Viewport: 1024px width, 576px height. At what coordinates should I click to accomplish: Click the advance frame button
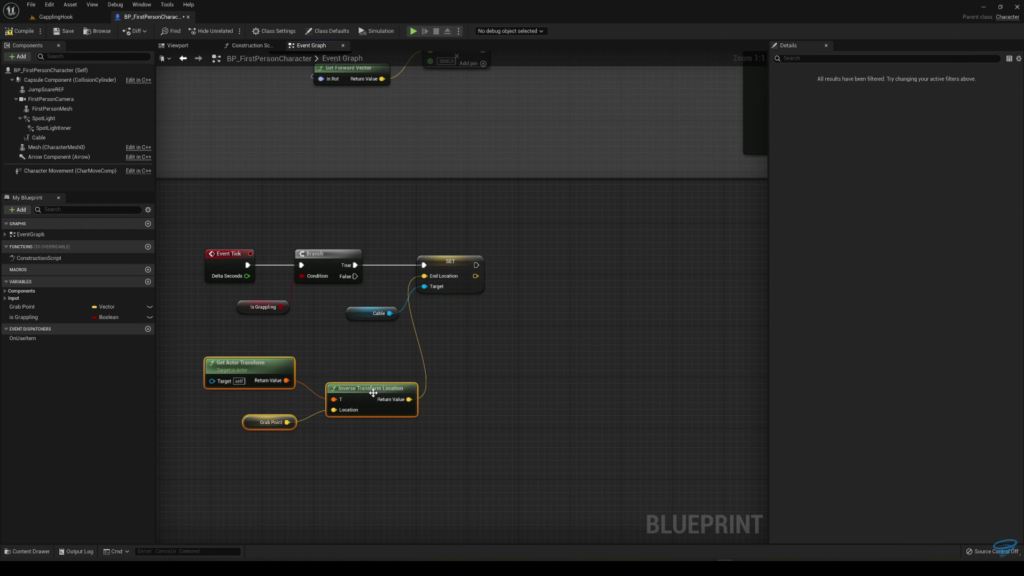click(x=425, y=31)
